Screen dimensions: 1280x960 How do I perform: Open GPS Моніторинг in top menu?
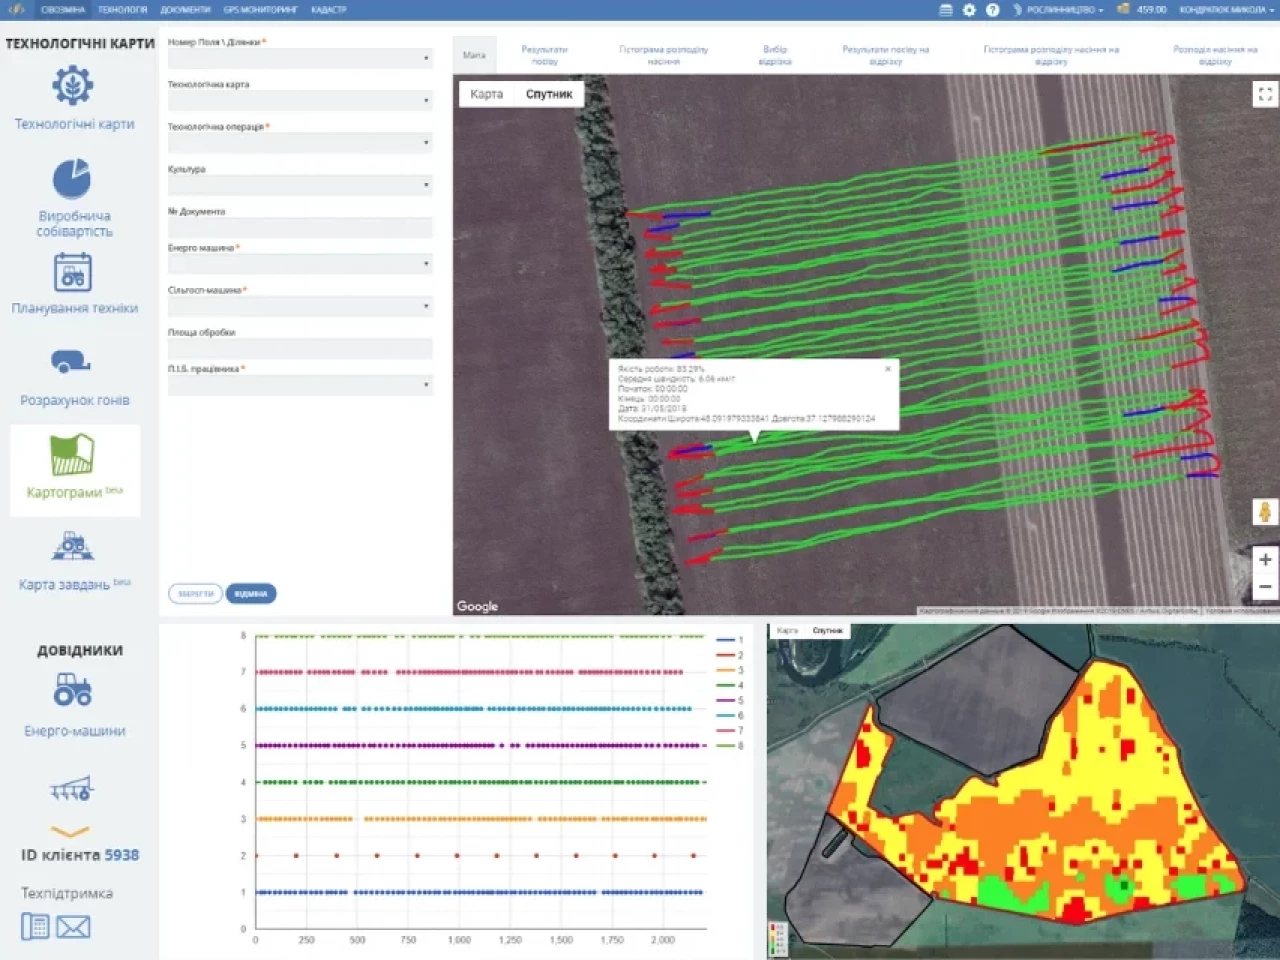(260, 10)
